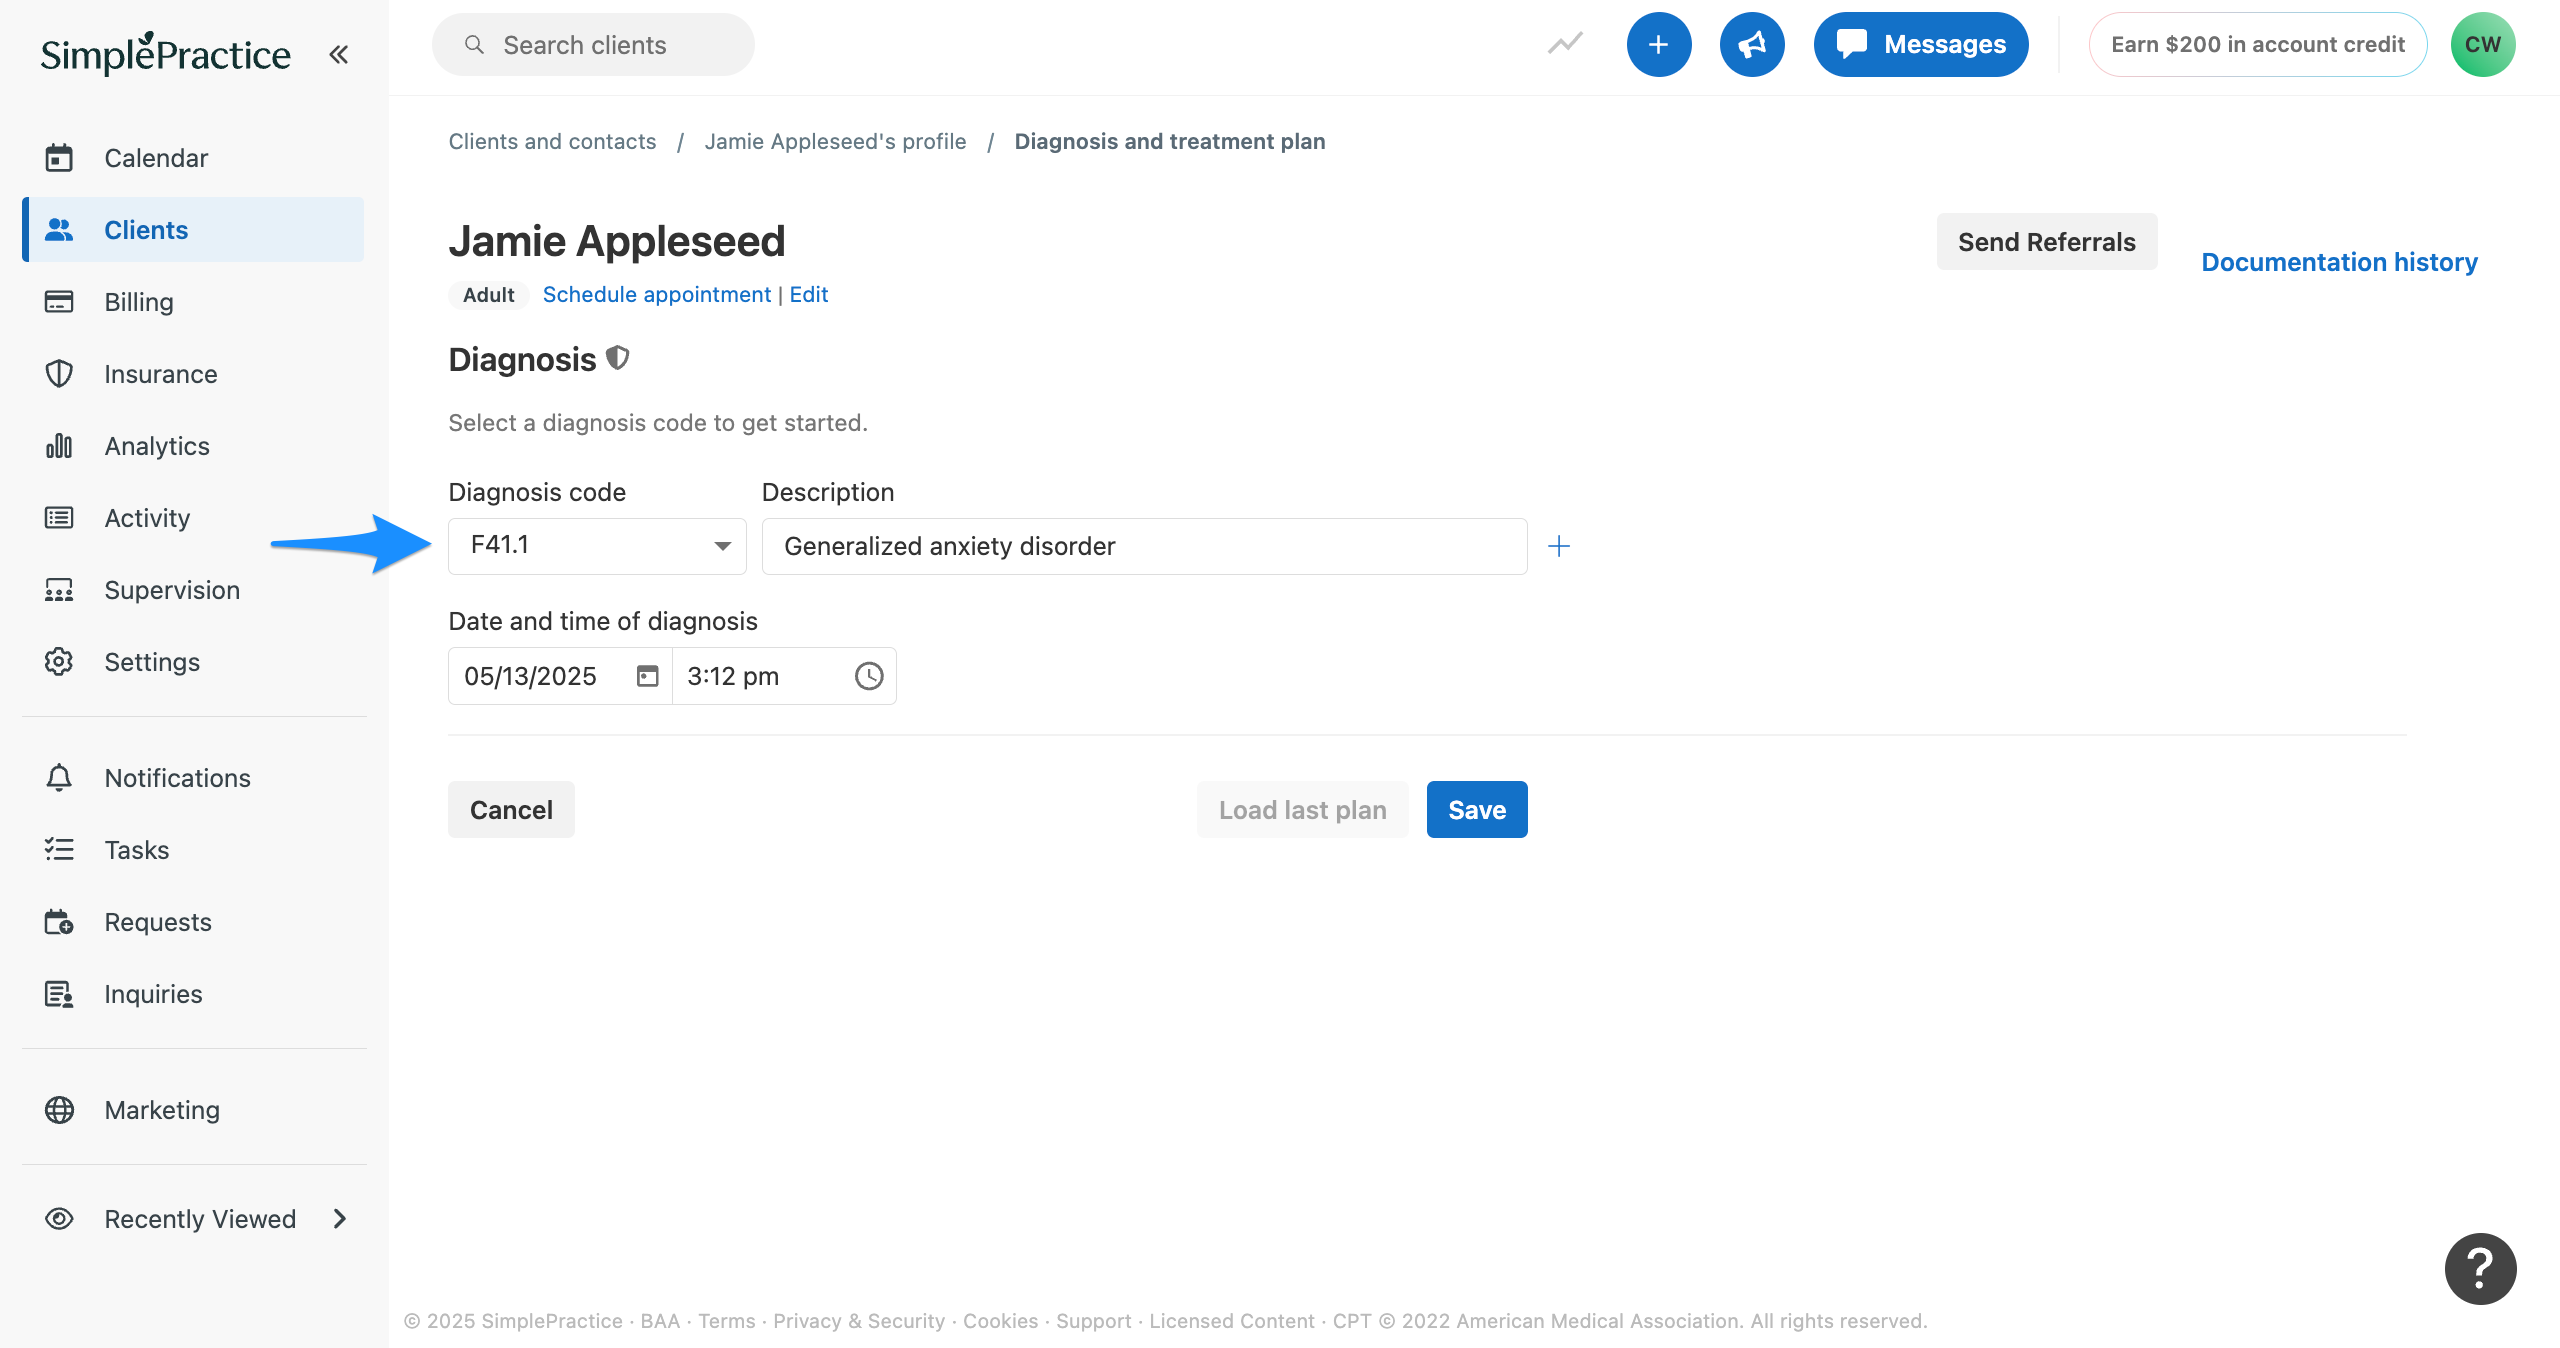The width and height of the screenshot is (2560, 1348).
Task: Open the Diagnosis code F41.1 dropdown
Action: [597, 546]
